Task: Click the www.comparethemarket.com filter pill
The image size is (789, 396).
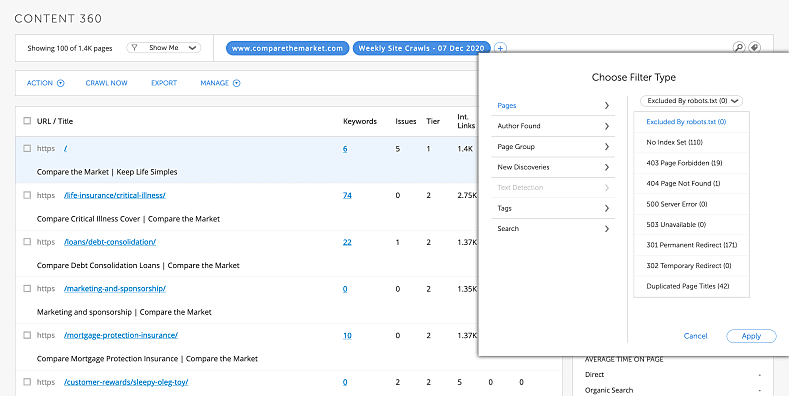Action: click(x=287, y=48)
